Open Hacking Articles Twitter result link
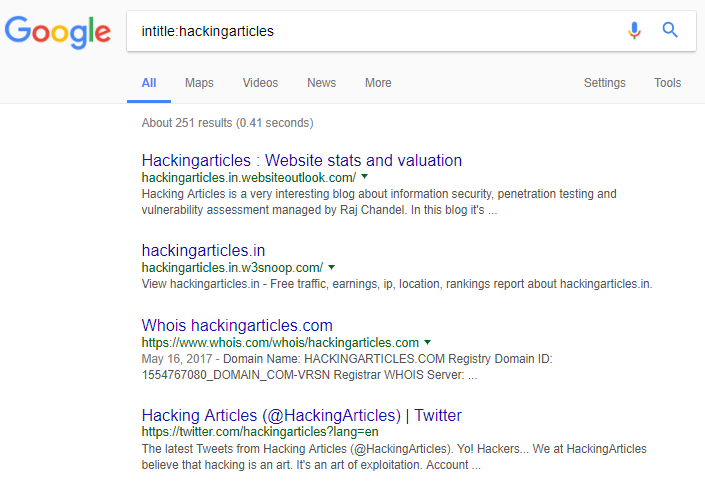 point(301,415)
